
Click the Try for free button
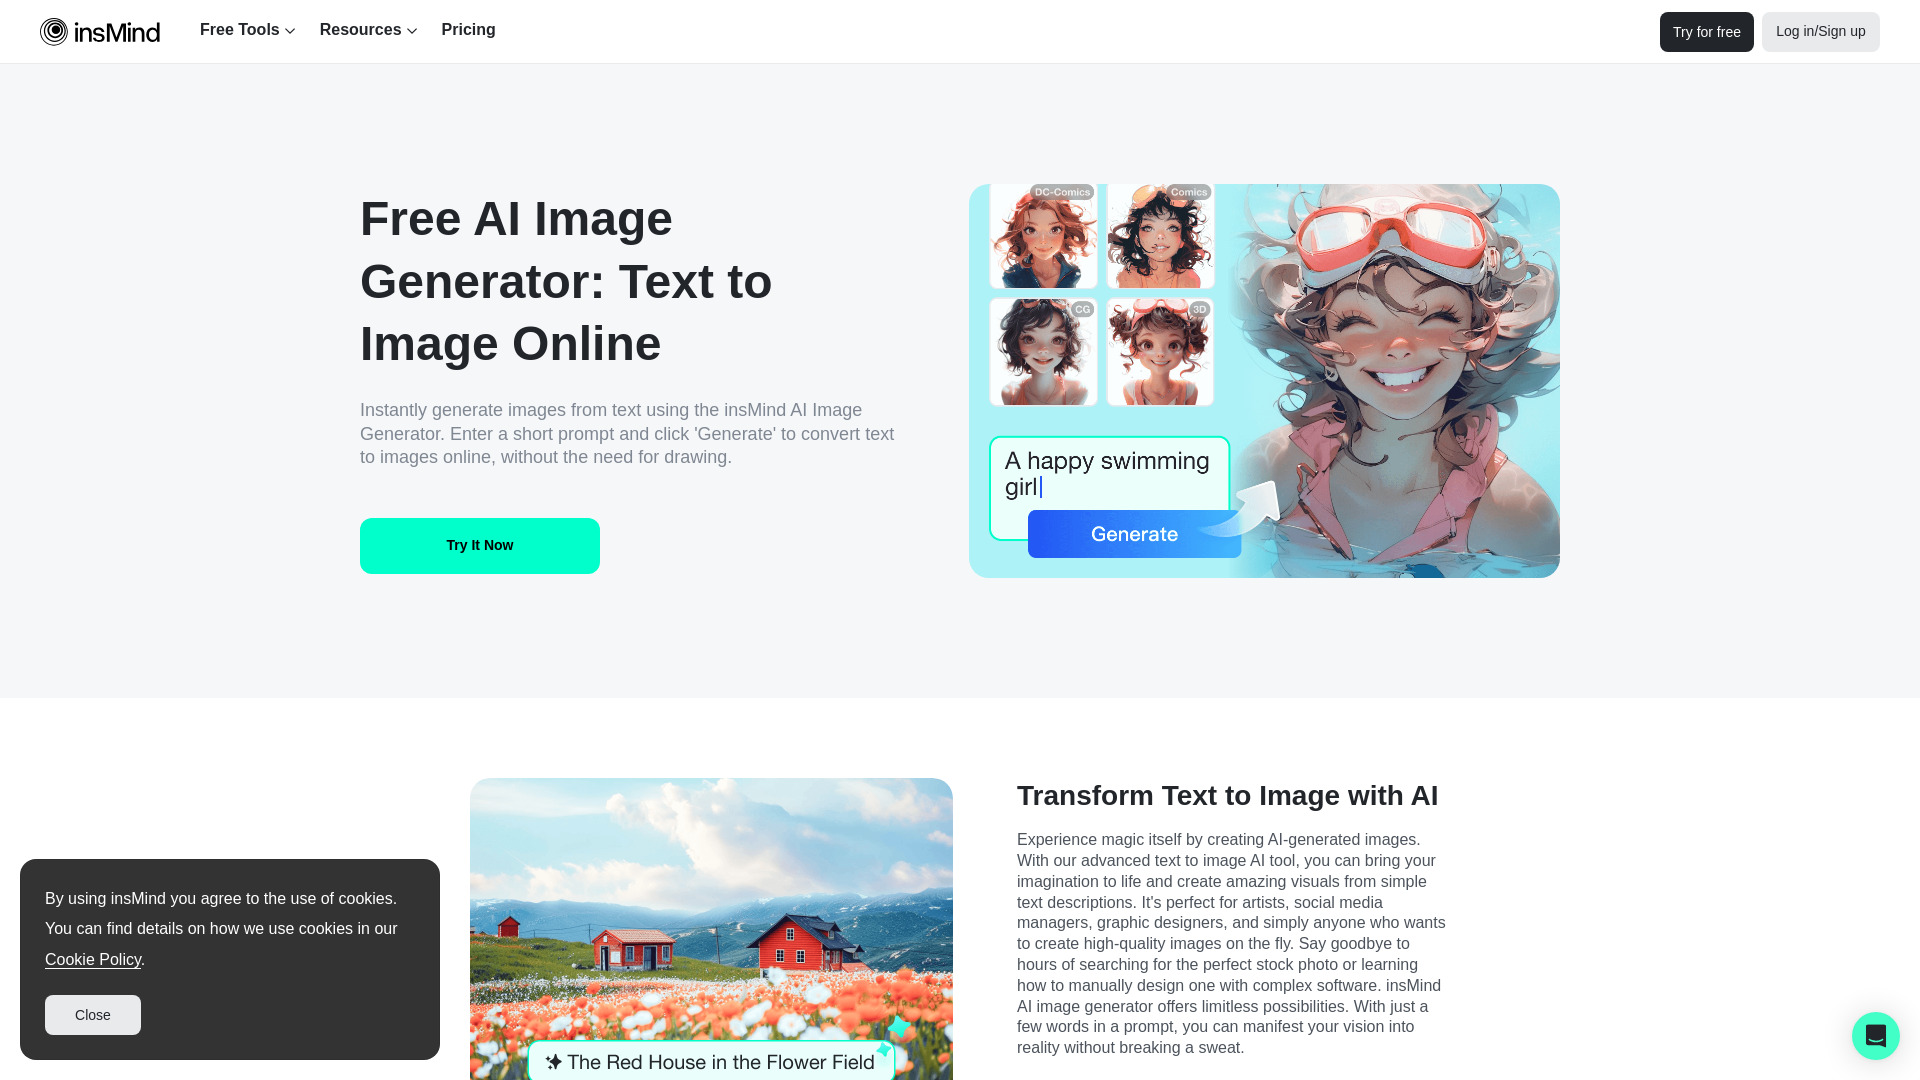pos(1706,32)
